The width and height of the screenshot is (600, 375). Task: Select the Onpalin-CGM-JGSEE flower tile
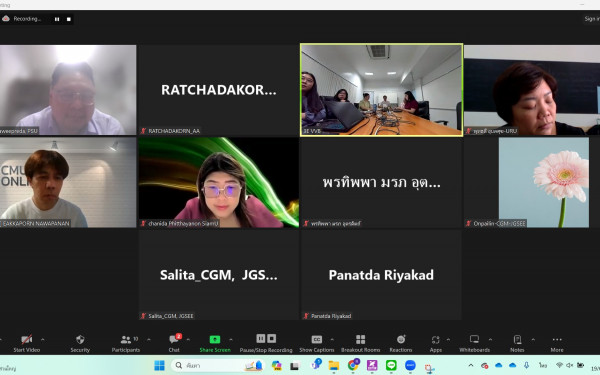pos(532,183)
